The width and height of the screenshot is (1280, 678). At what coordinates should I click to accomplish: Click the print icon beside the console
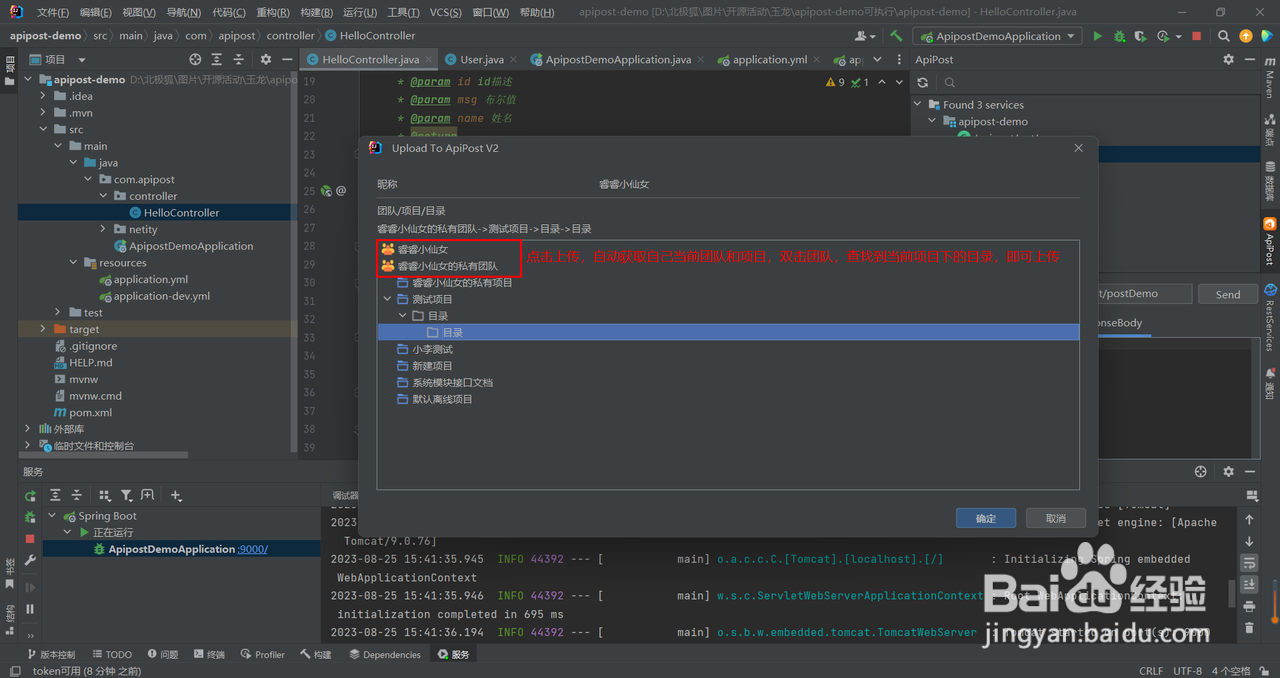[x=1249, y=606]
